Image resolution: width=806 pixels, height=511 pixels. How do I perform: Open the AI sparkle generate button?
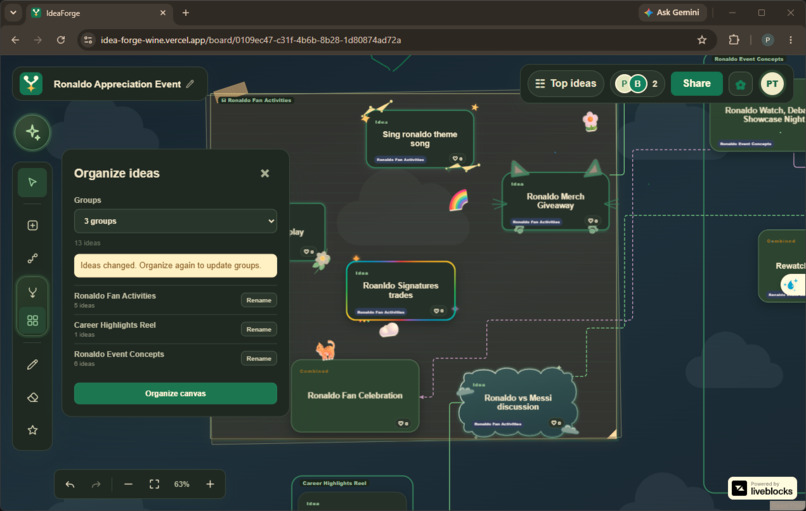tap(32, 133)
